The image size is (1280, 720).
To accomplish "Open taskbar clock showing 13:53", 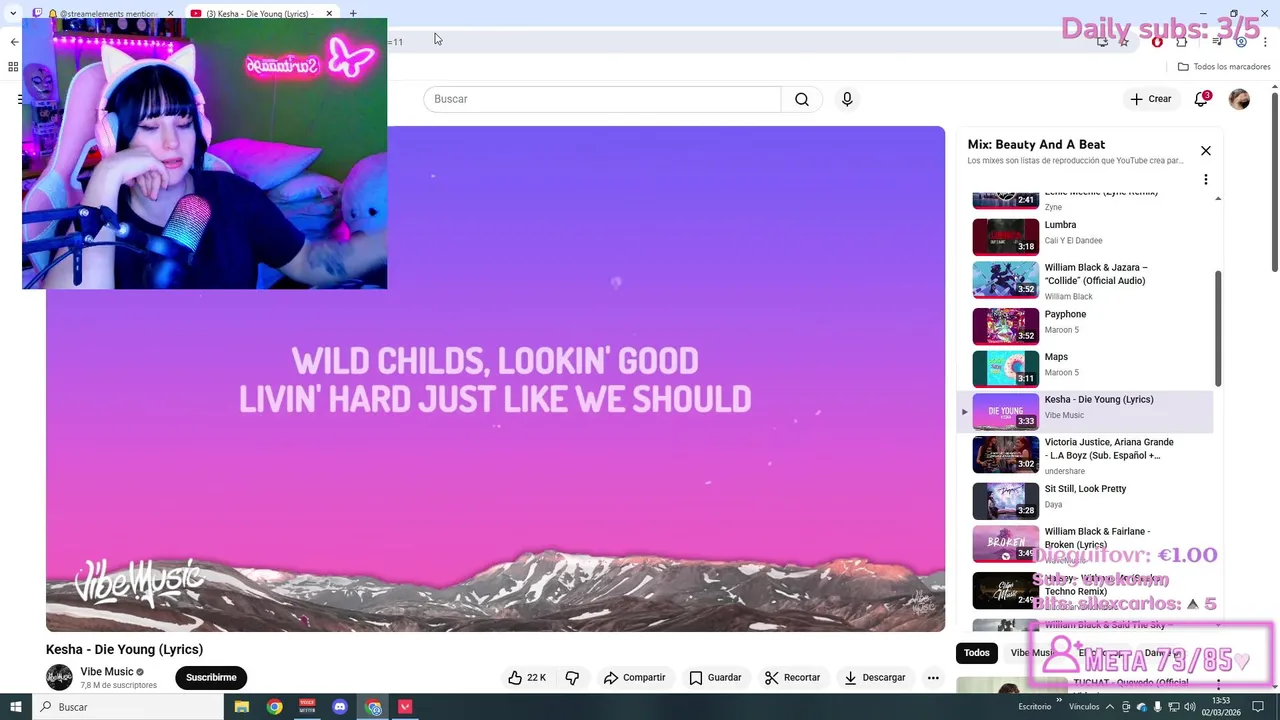I will coord(1220,707).
